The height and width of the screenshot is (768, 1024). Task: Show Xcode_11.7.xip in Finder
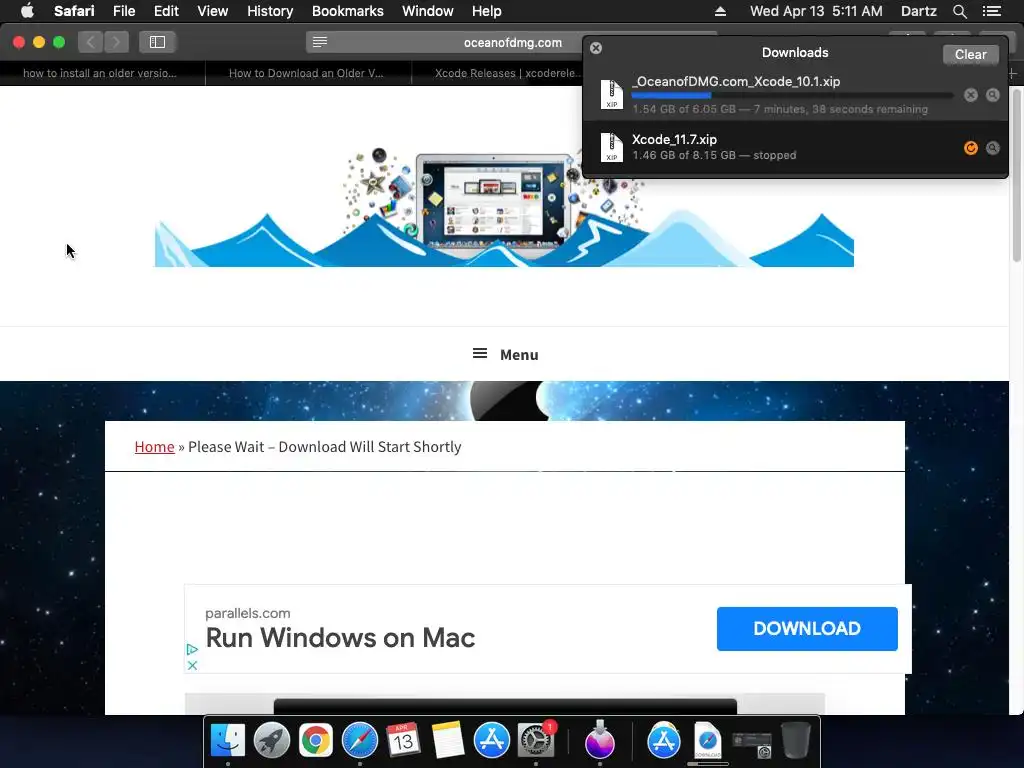point(993,148)
